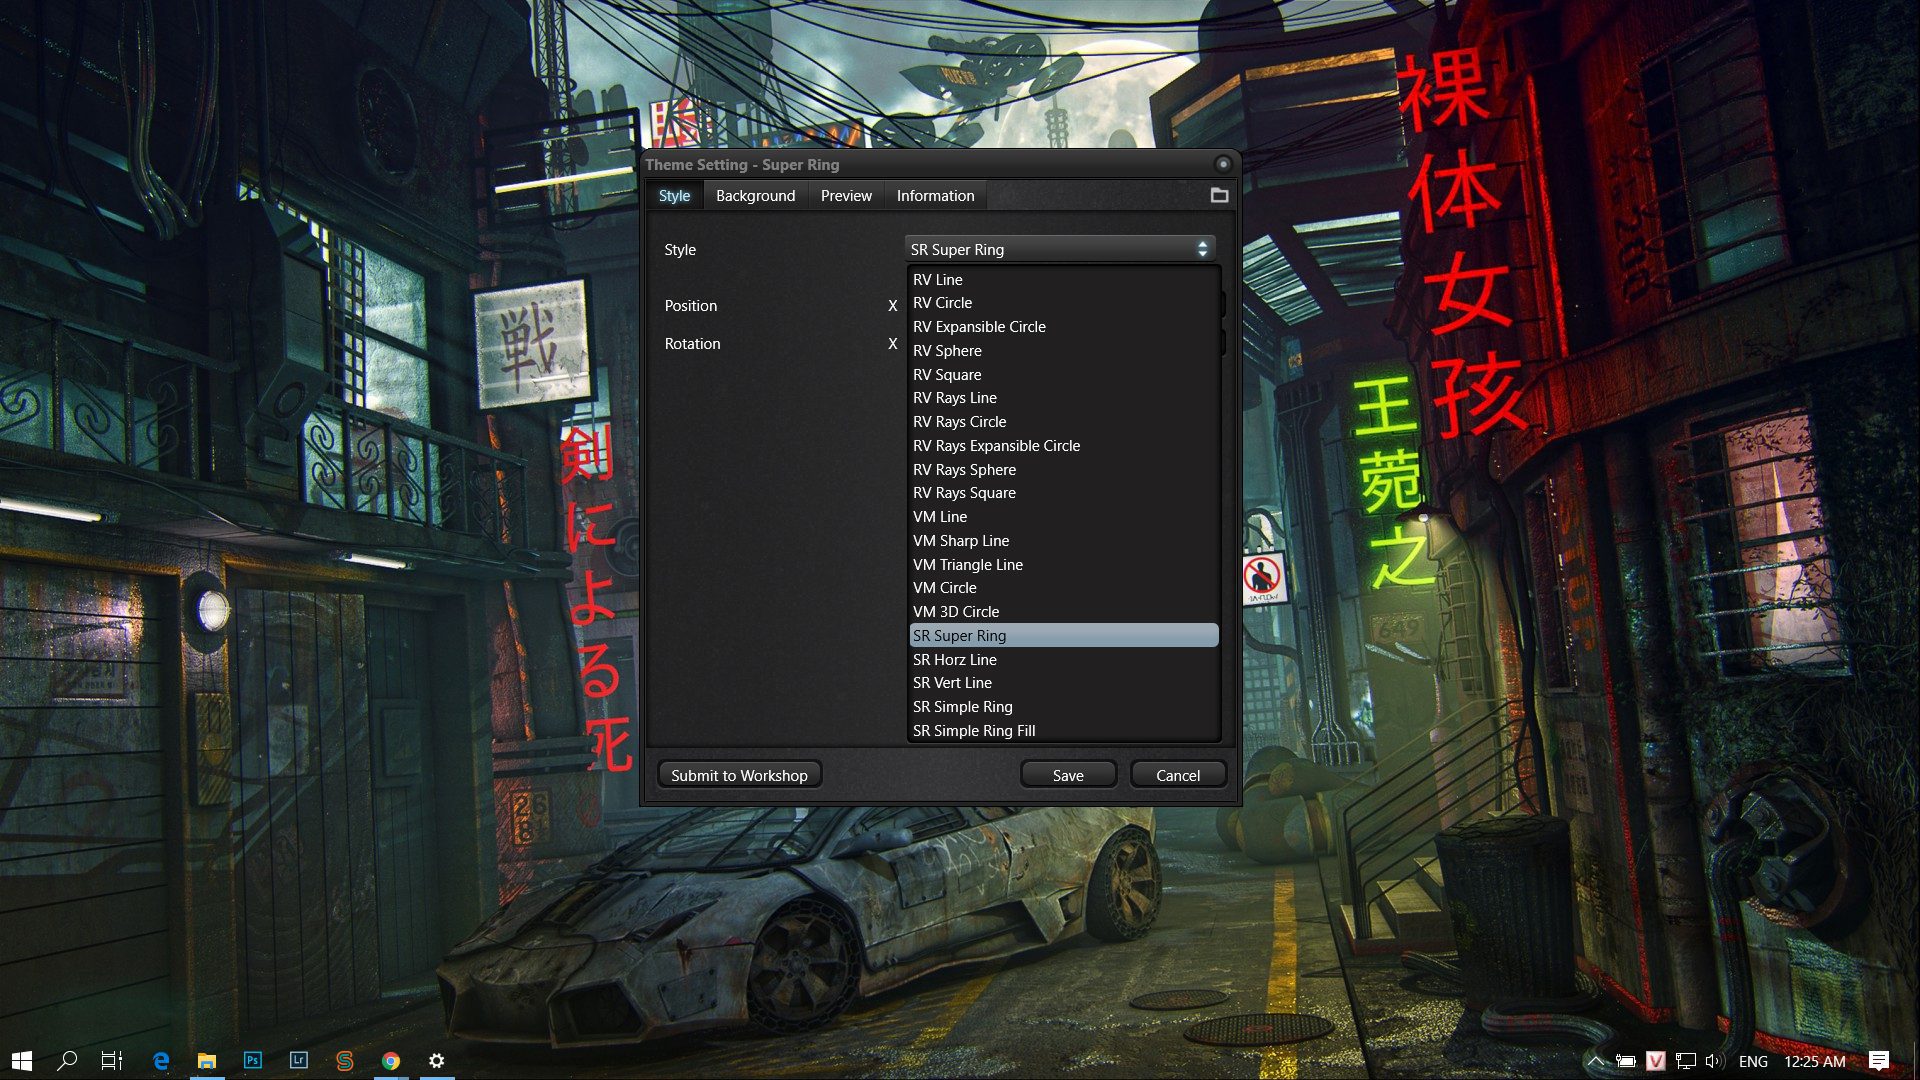The width and height of the screenshot is (1920, 1080).
Task: Save the theme settings
Action: click(x=1068, y=775)
